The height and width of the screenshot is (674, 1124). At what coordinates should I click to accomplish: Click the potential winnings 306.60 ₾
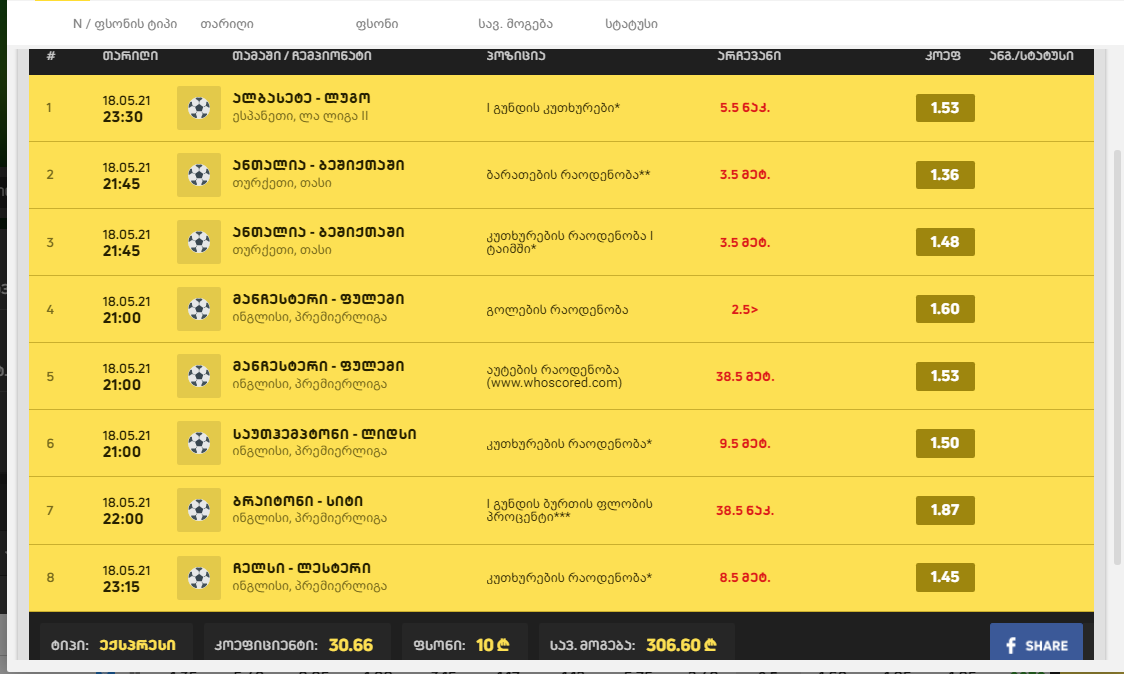(x=681, y=645)
